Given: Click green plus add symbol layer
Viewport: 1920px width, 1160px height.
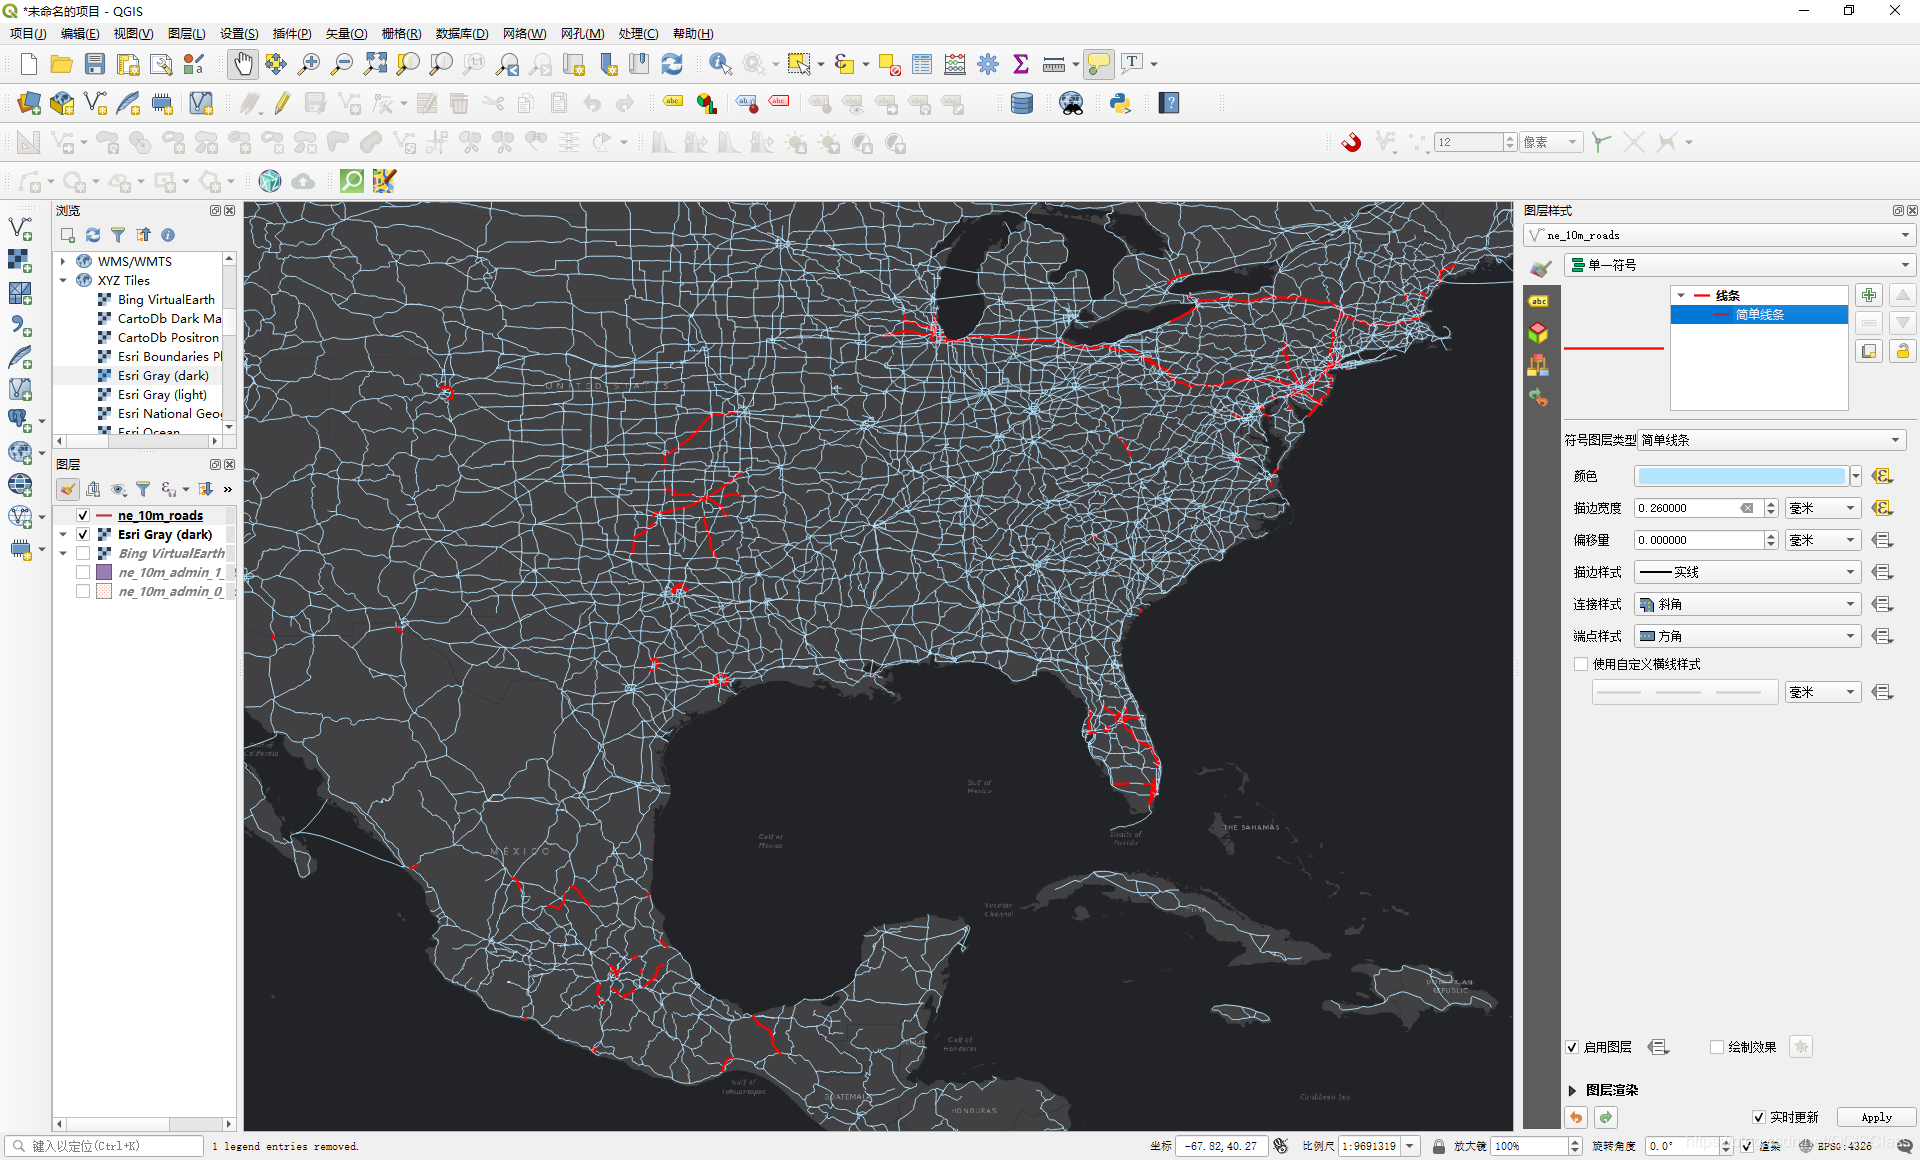Looking at the screenshot, I should point(1868,295).
